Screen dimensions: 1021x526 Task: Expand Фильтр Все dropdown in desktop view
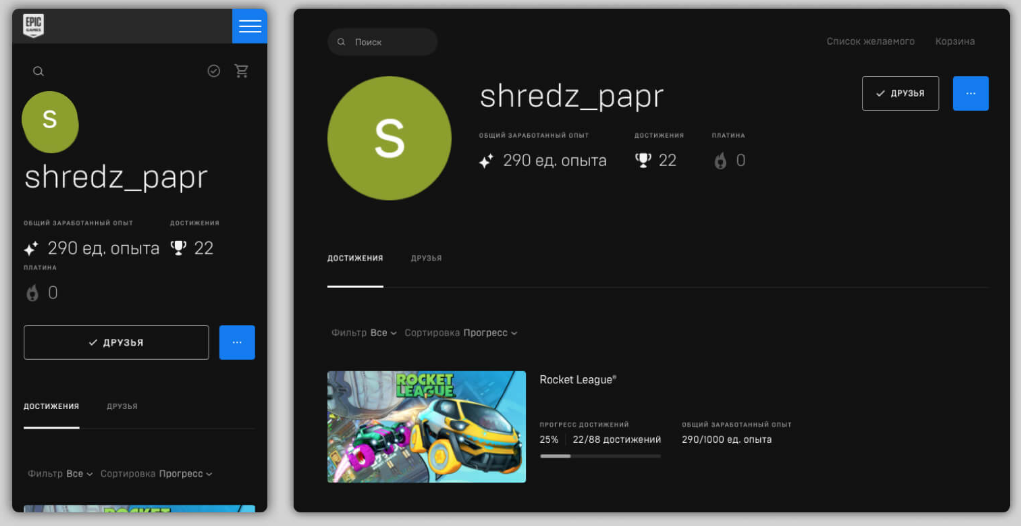coord(364,333)
